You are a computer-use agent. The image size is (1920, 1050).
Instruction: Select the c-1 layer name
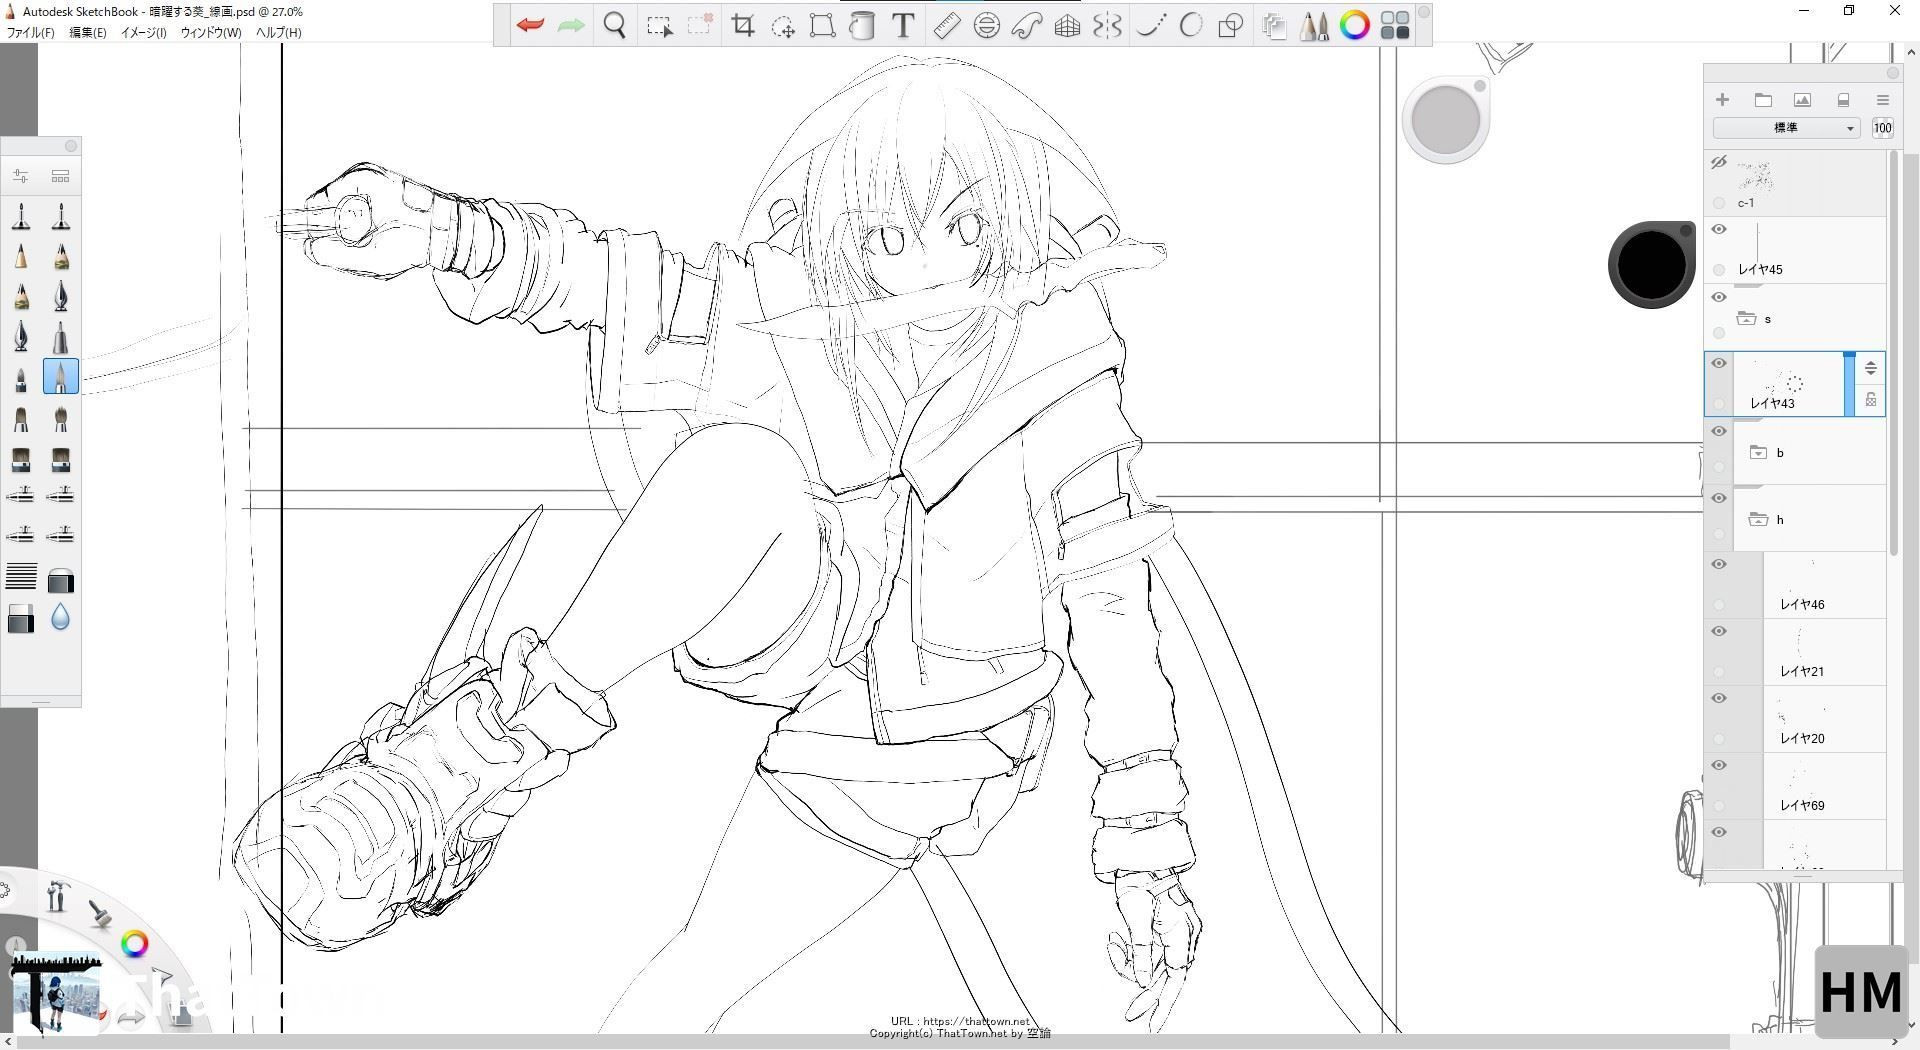click(1746, 203)
